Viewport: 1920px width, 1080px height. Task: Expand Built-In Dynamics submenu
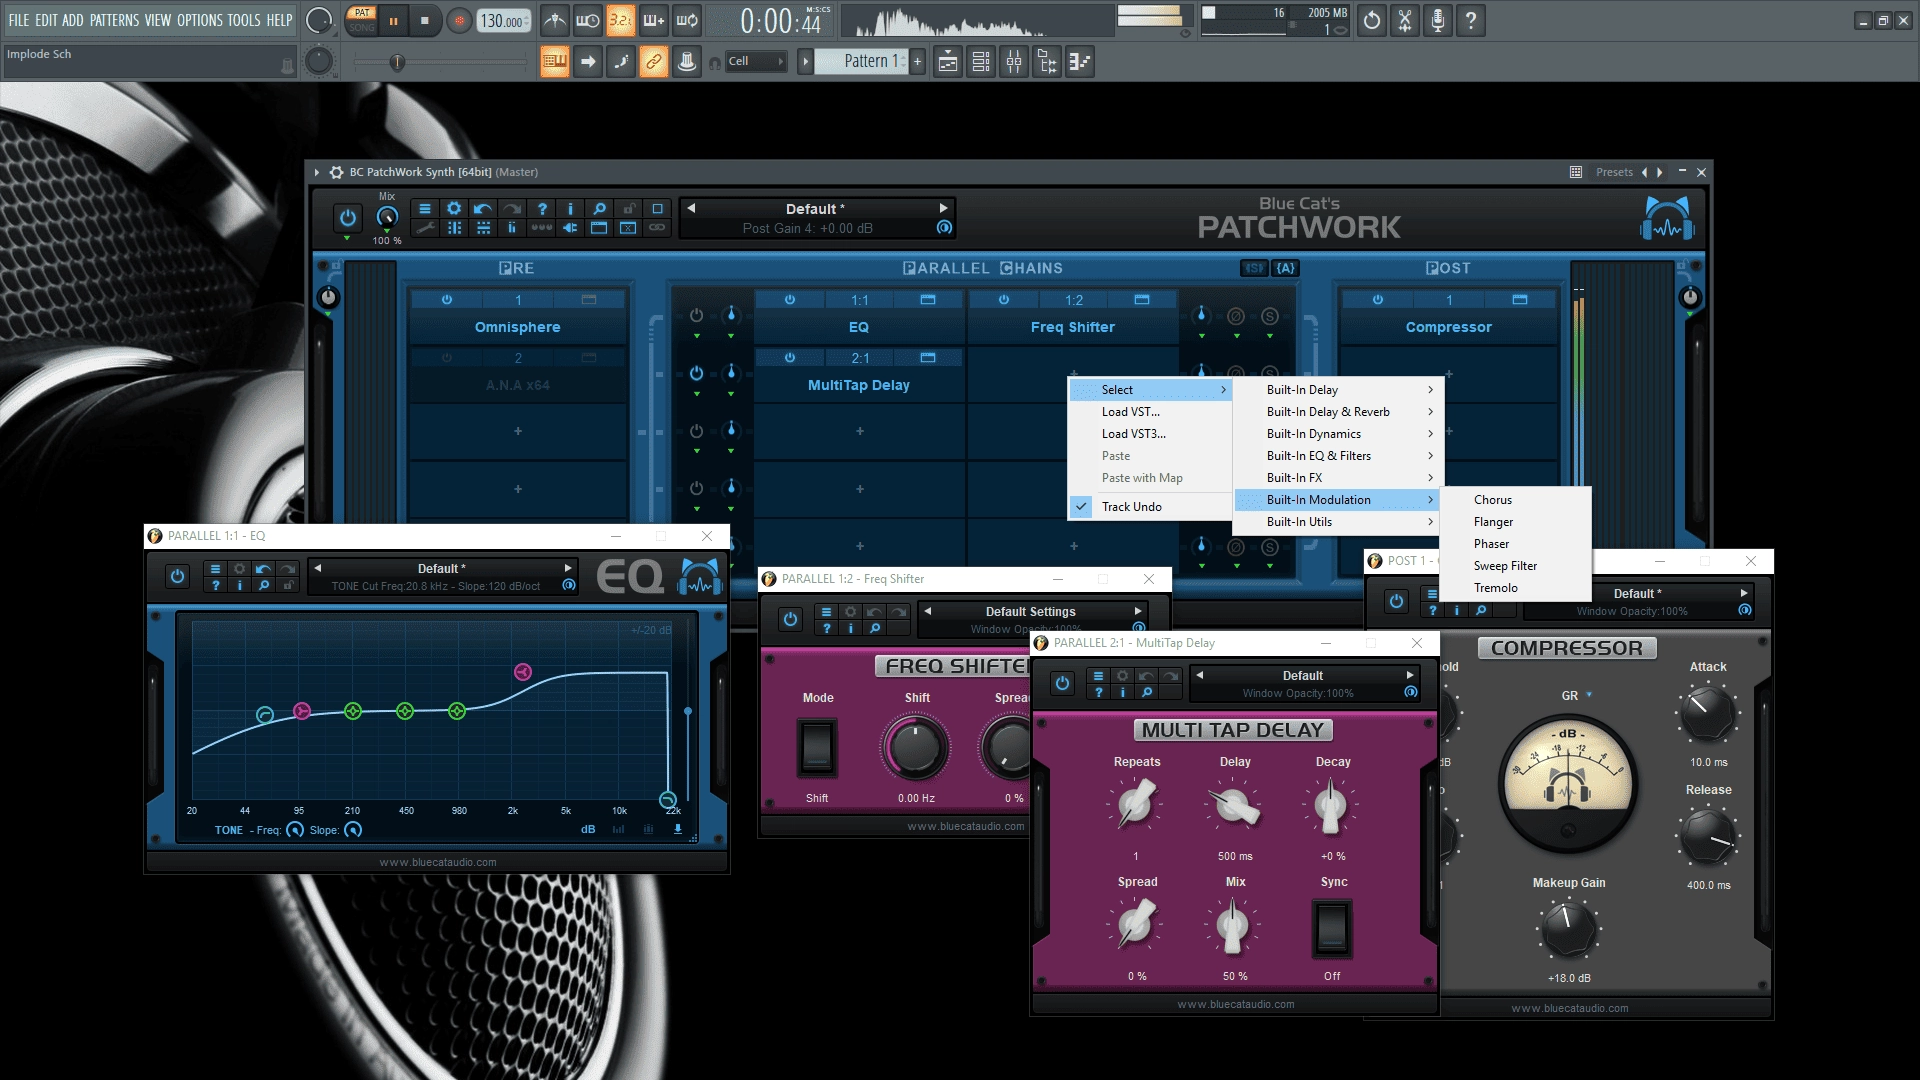[x=1337, y=434]
